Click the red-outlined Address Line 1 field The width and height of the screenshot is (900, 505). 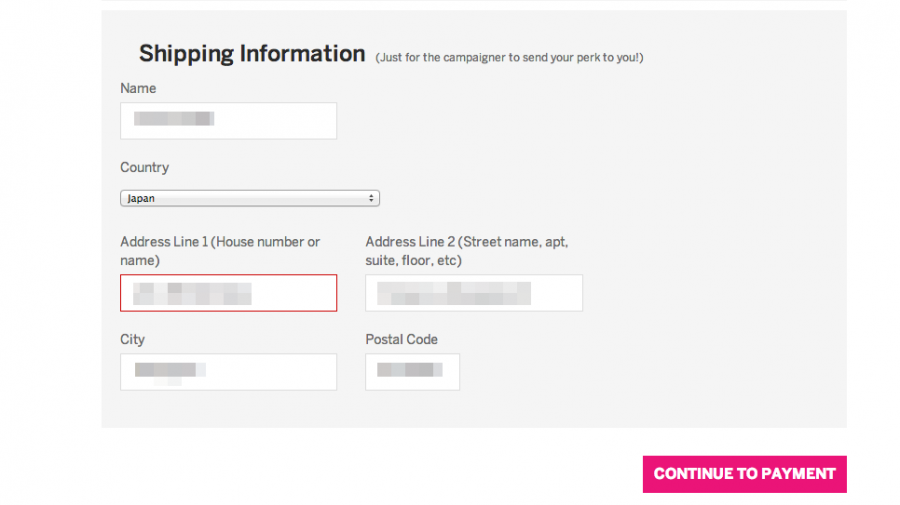(228, 293)
